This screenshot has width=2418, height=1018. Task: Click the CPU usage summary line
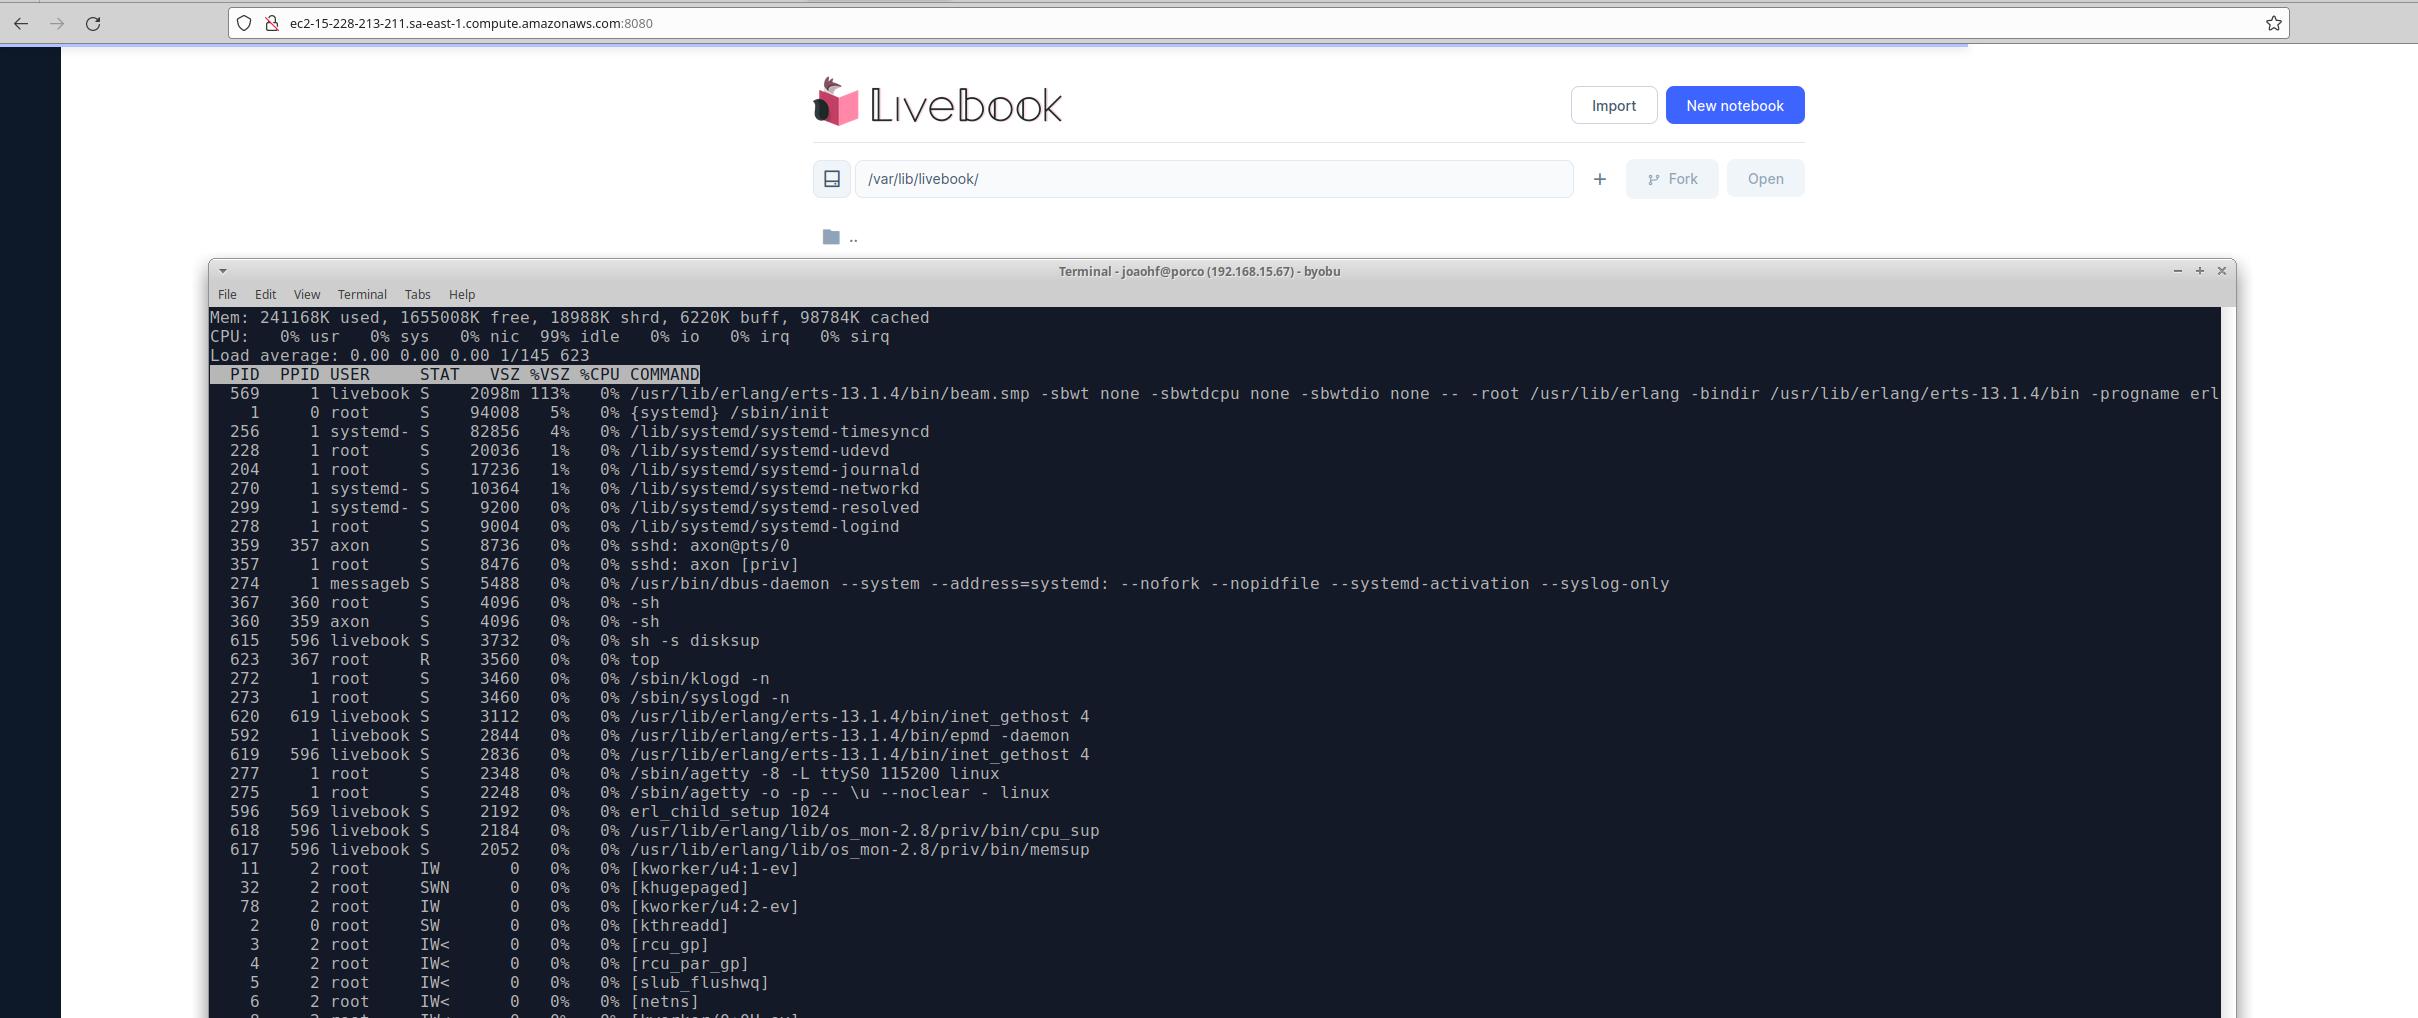tap(549, 336)
